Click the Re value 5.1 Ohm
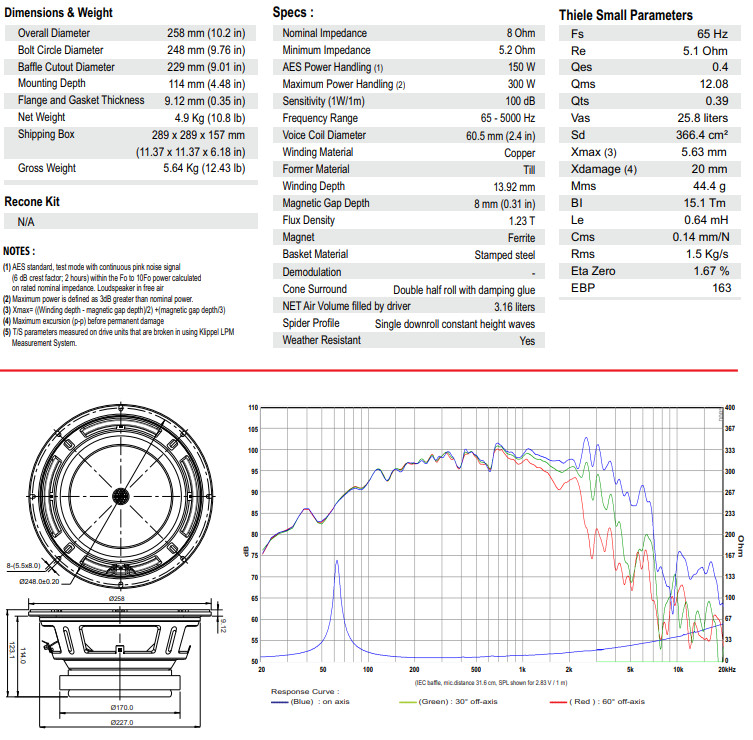Screen dimensions: 753x740 pyautogui.click(x=705, y=51)
